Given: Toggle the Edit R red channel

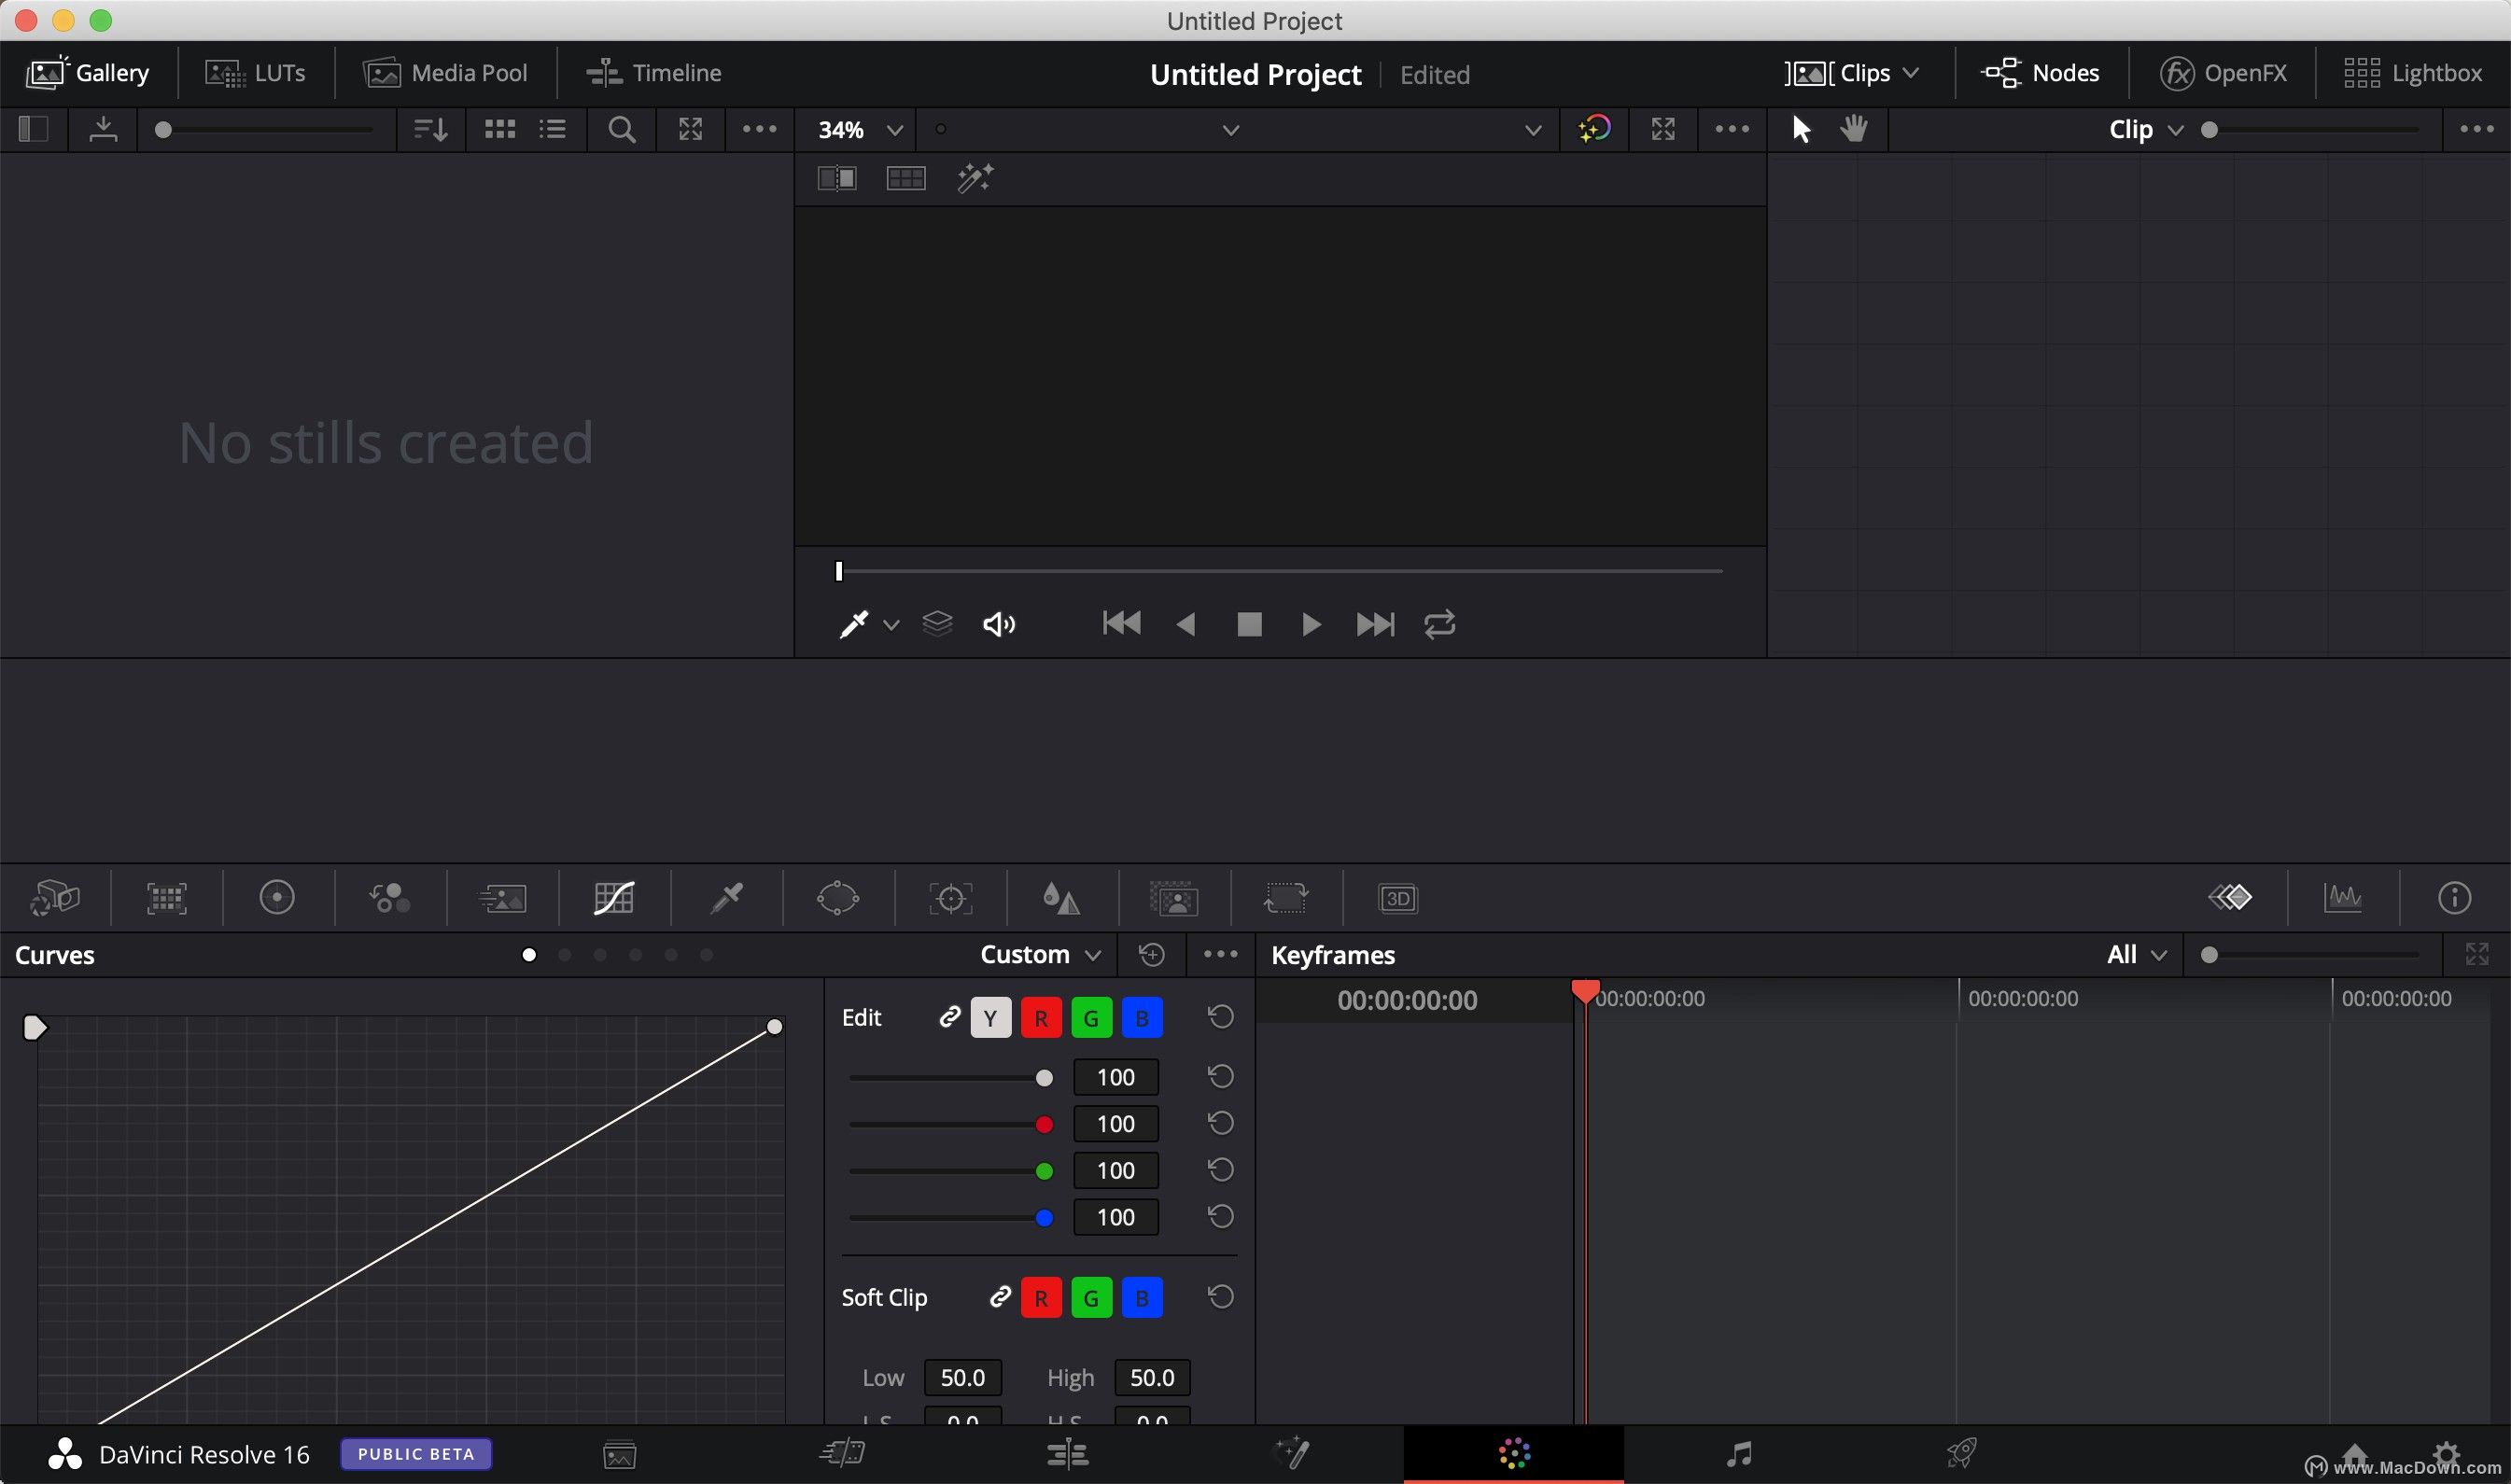Looking at the screenshot, I should (1041, 1018).
